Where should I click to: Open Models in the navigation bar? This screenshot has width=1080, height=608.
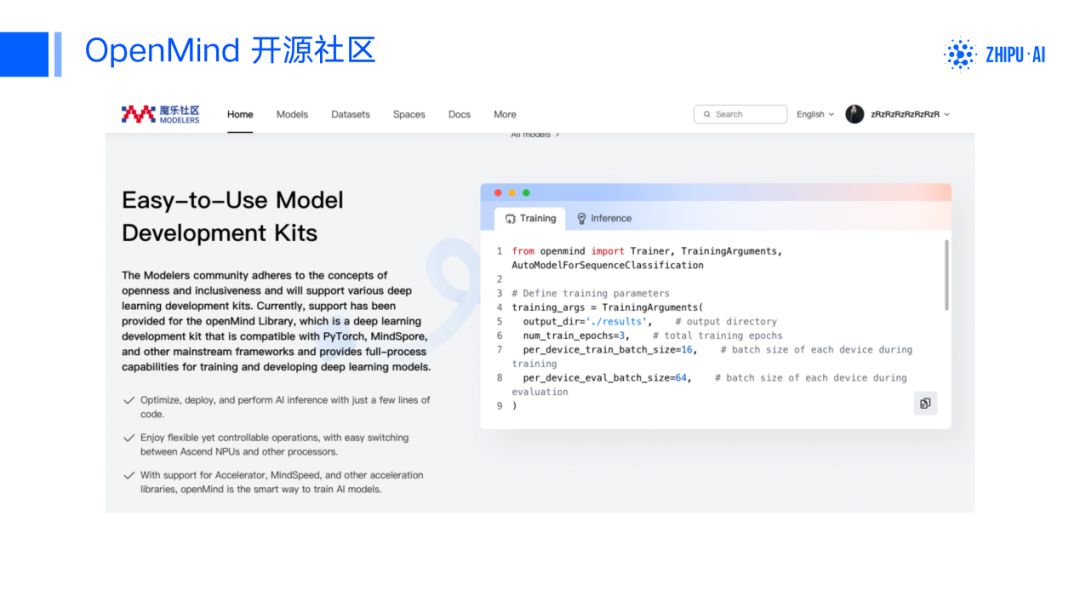292,114
